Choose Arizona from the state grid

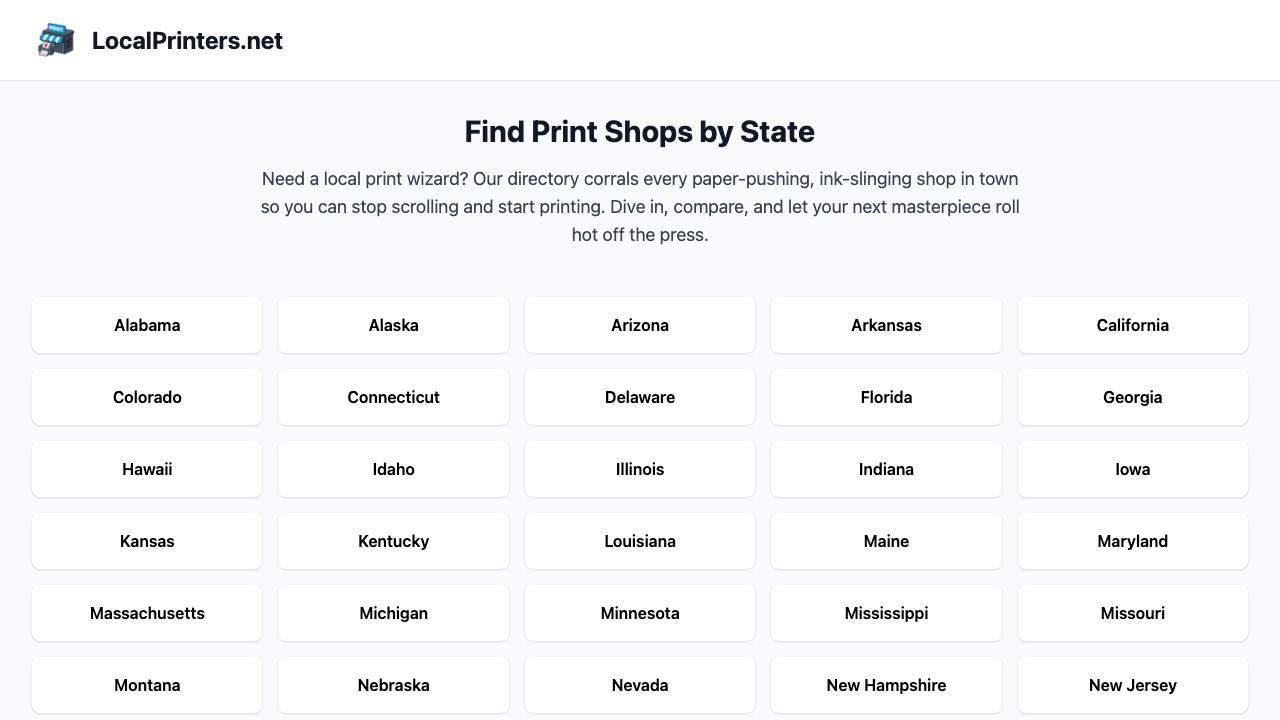[x=640, y=325]
